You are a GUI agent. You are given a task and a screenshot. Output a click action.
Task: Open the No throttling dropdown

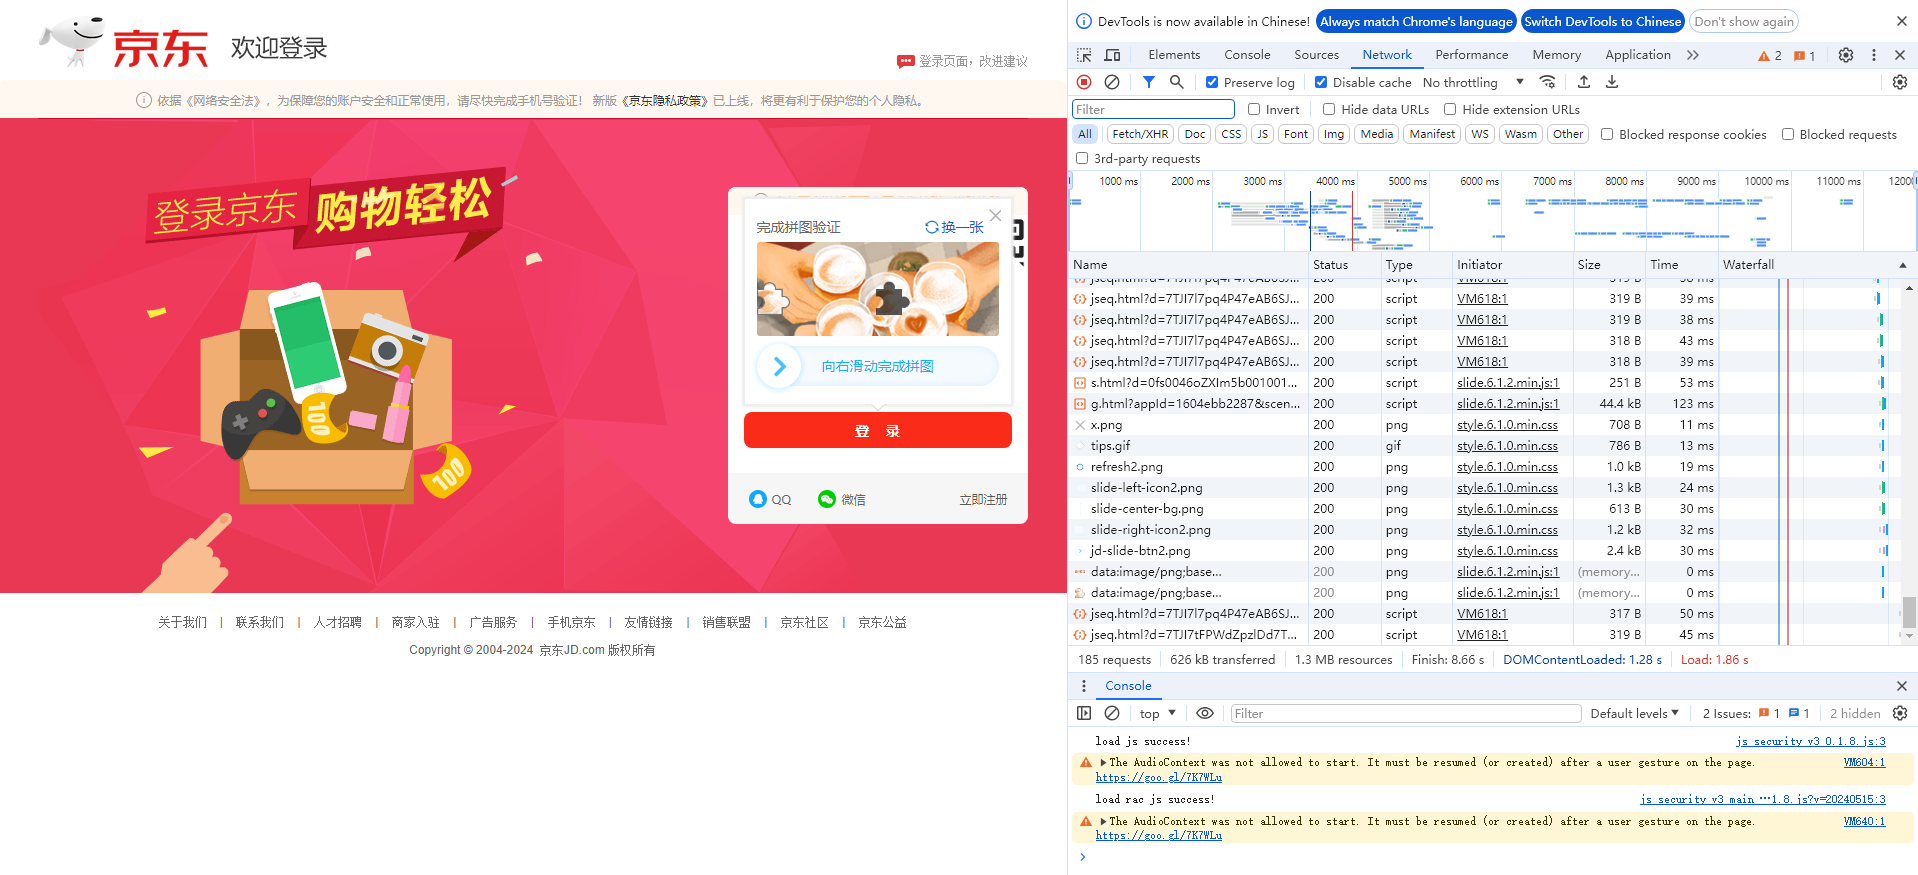pos(1473,82)
